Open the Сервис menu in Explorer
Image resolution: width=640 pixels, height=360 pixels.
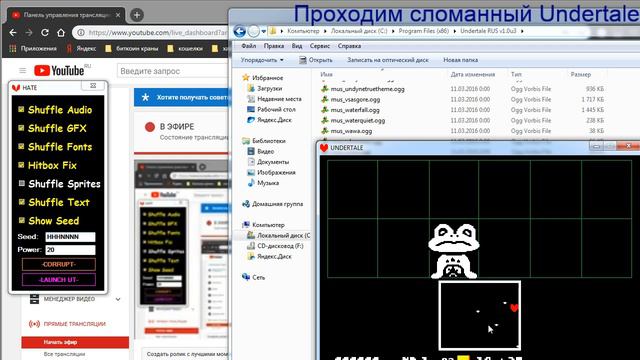320,46
